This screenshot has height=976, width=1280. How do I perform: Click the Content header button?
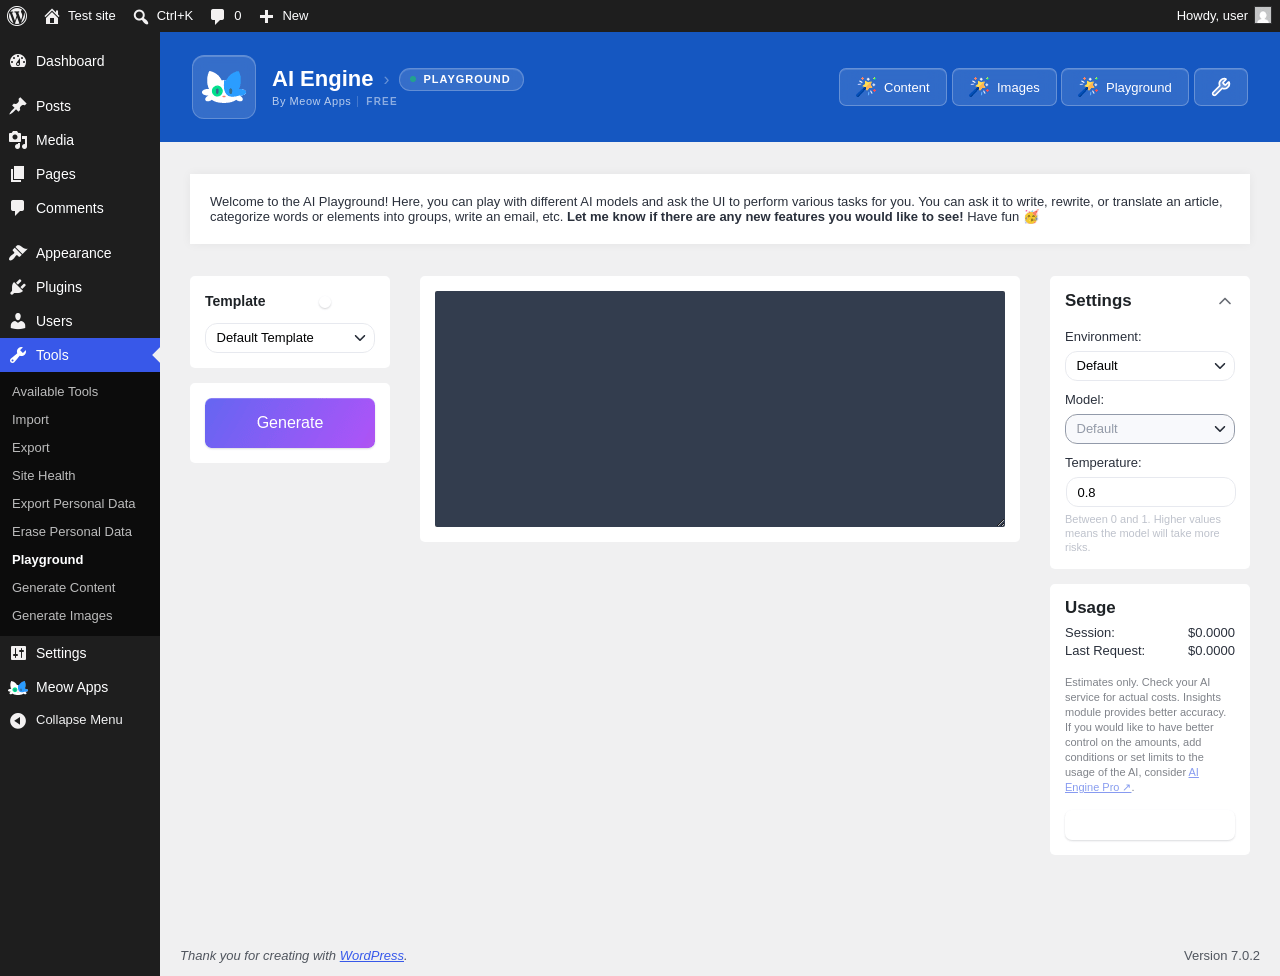coord(893,87)
